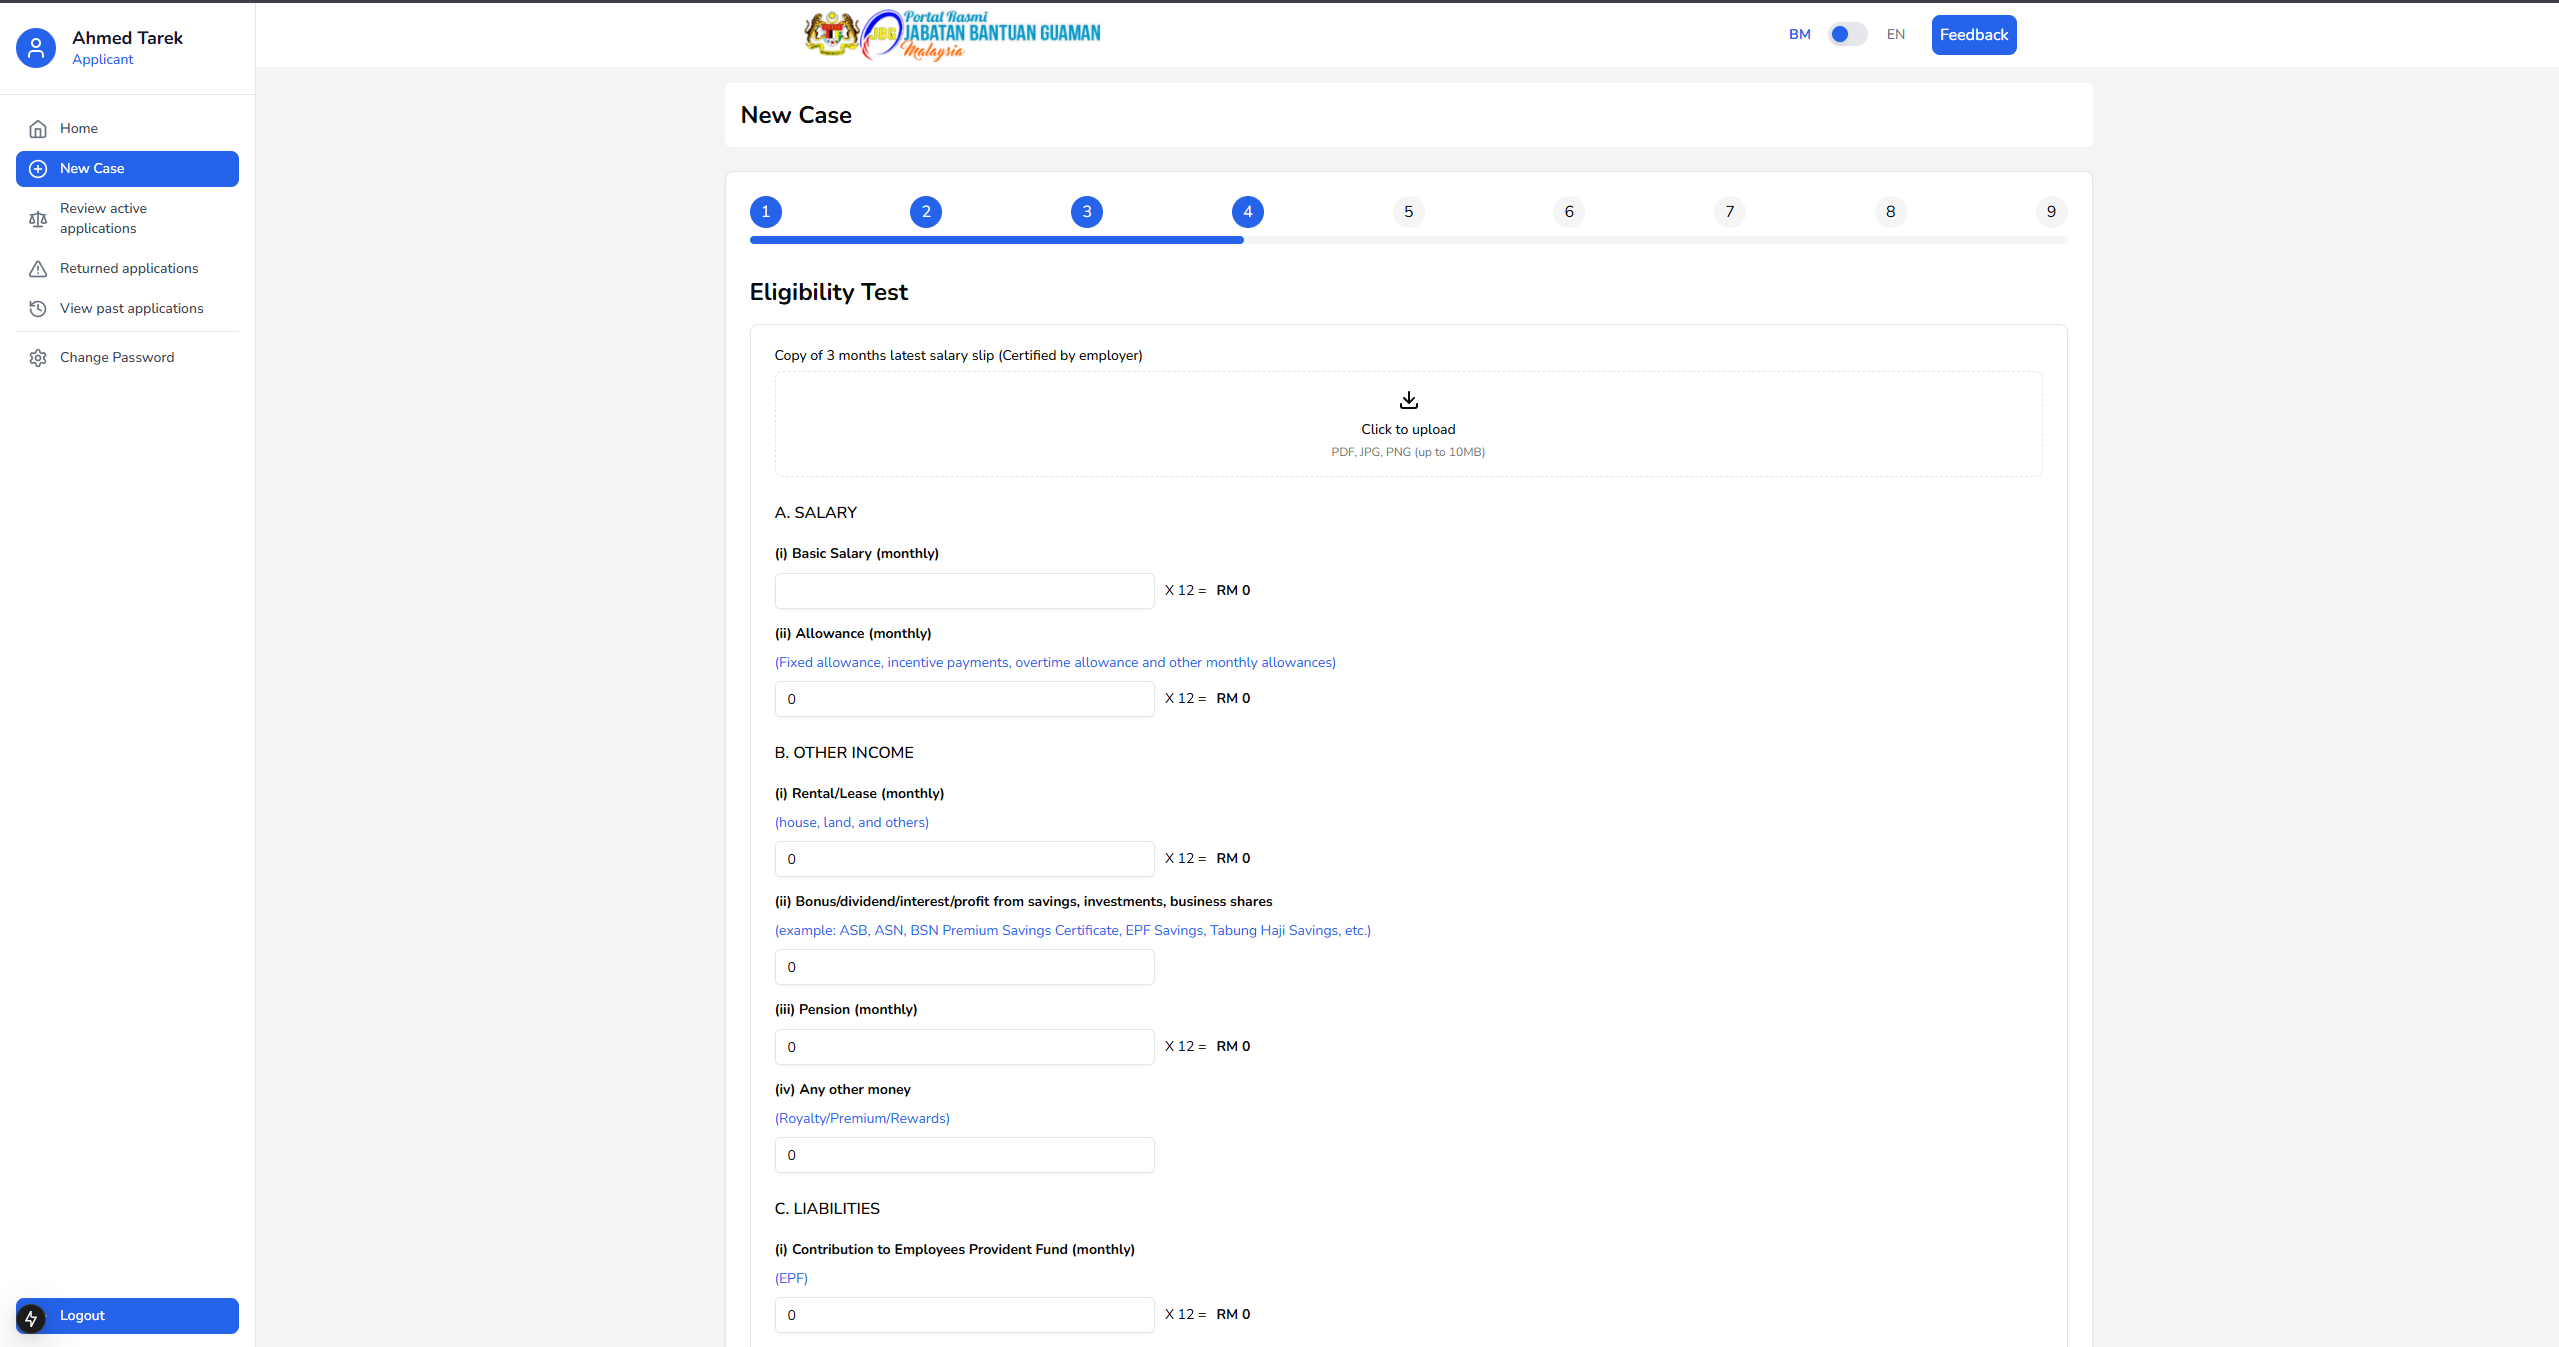Click the Pension monthly input field
Viewport: 2559px width, 1347px height.
964,1047
